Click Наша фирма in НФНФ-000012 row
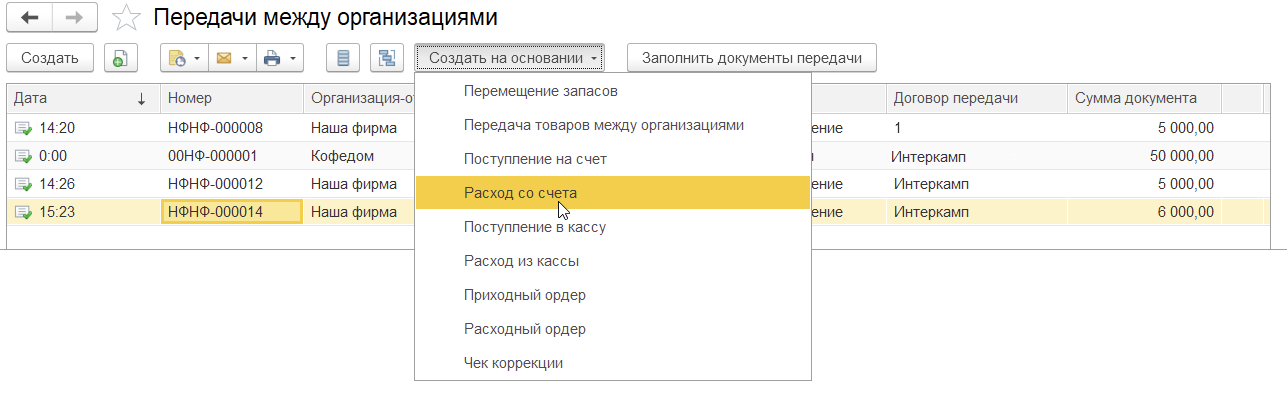This screenshot has height=399, width=1287. [354, 184]
